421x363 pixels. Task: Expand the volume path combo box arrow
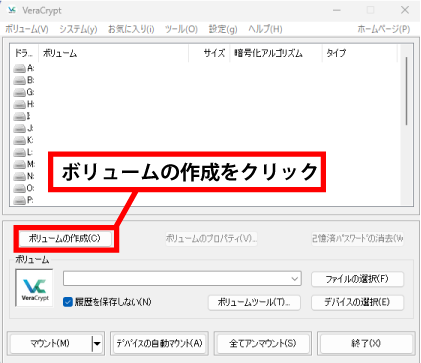[x=295, y=279]
